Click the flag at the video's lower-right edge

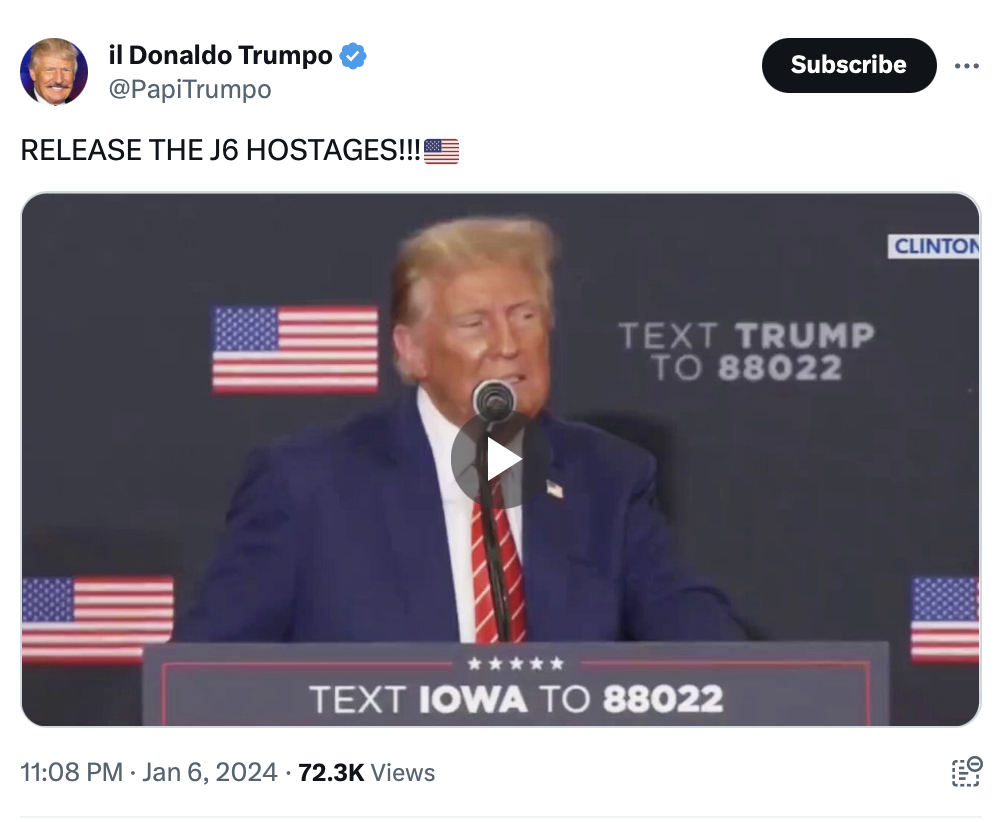point(945,619)
